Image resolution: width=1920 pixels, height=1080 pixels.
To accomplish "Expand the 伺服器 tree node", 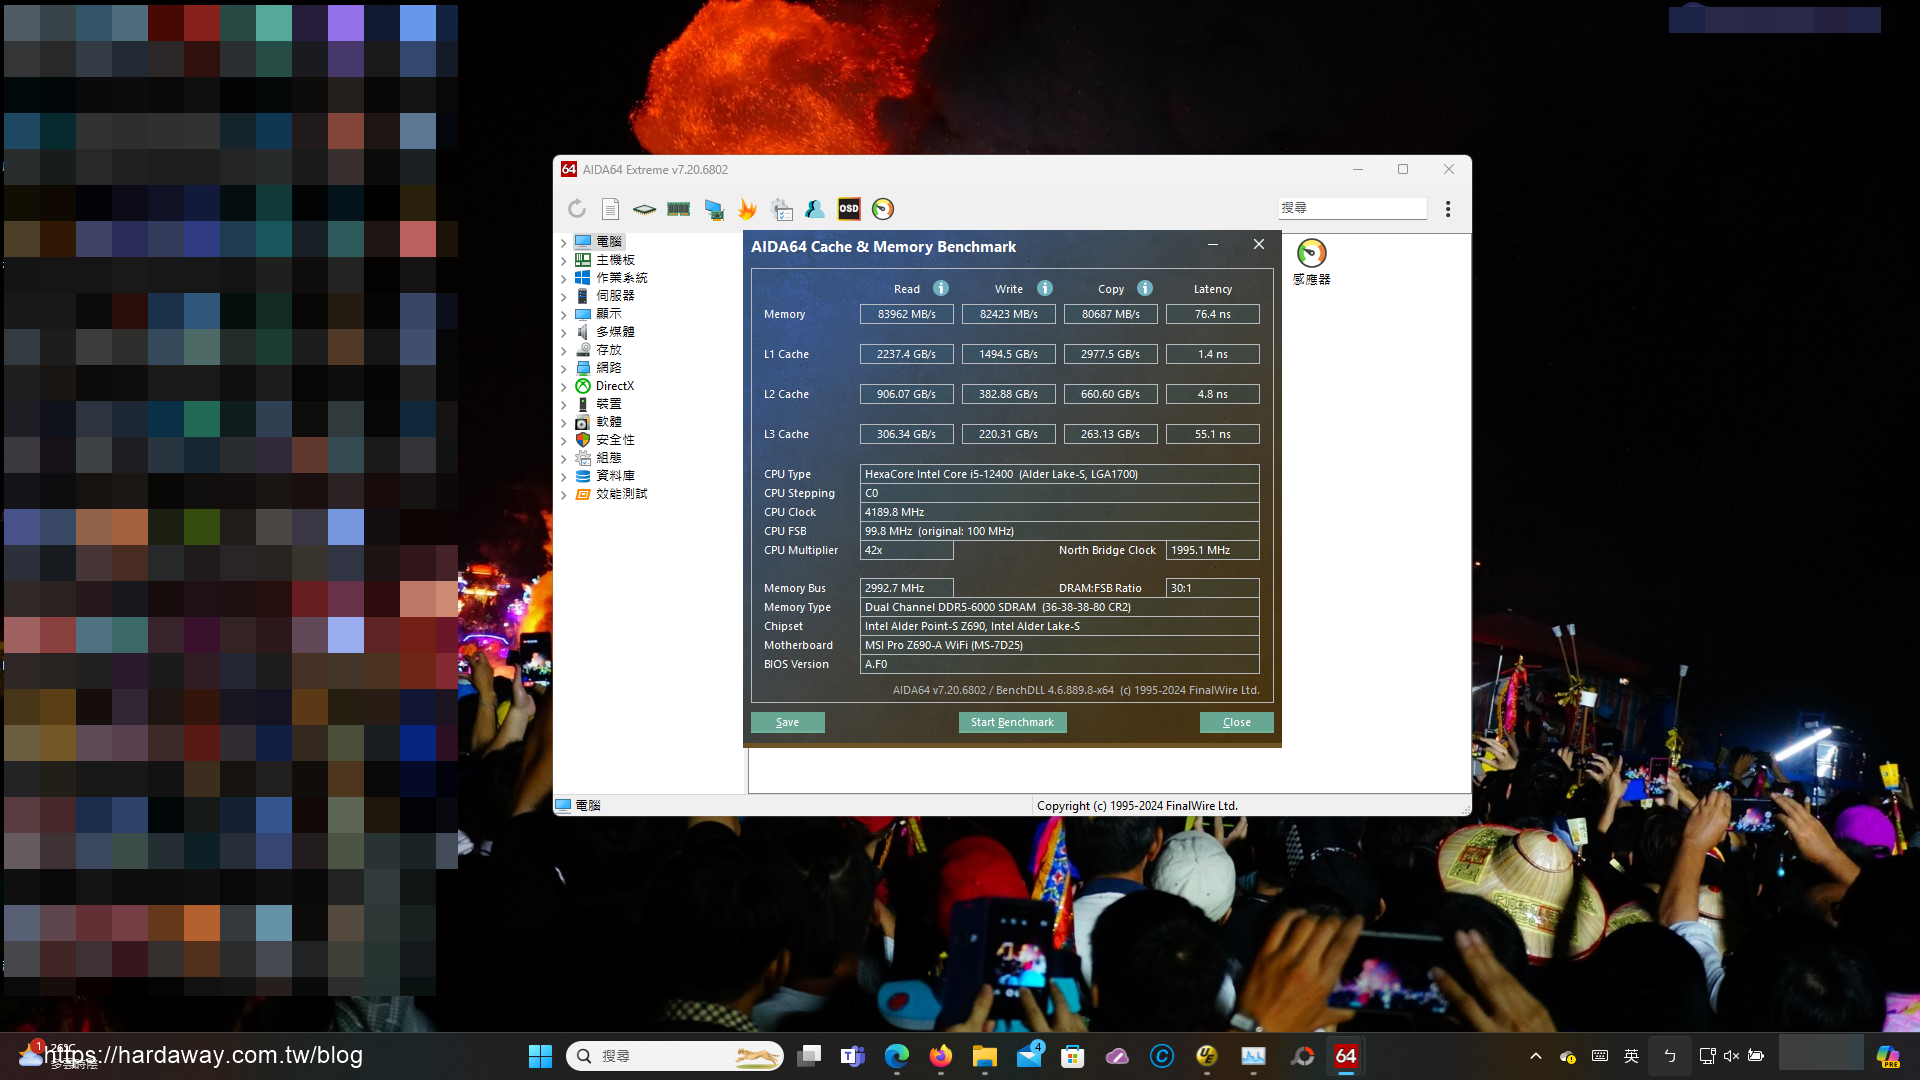I will [x=563, y=296].
